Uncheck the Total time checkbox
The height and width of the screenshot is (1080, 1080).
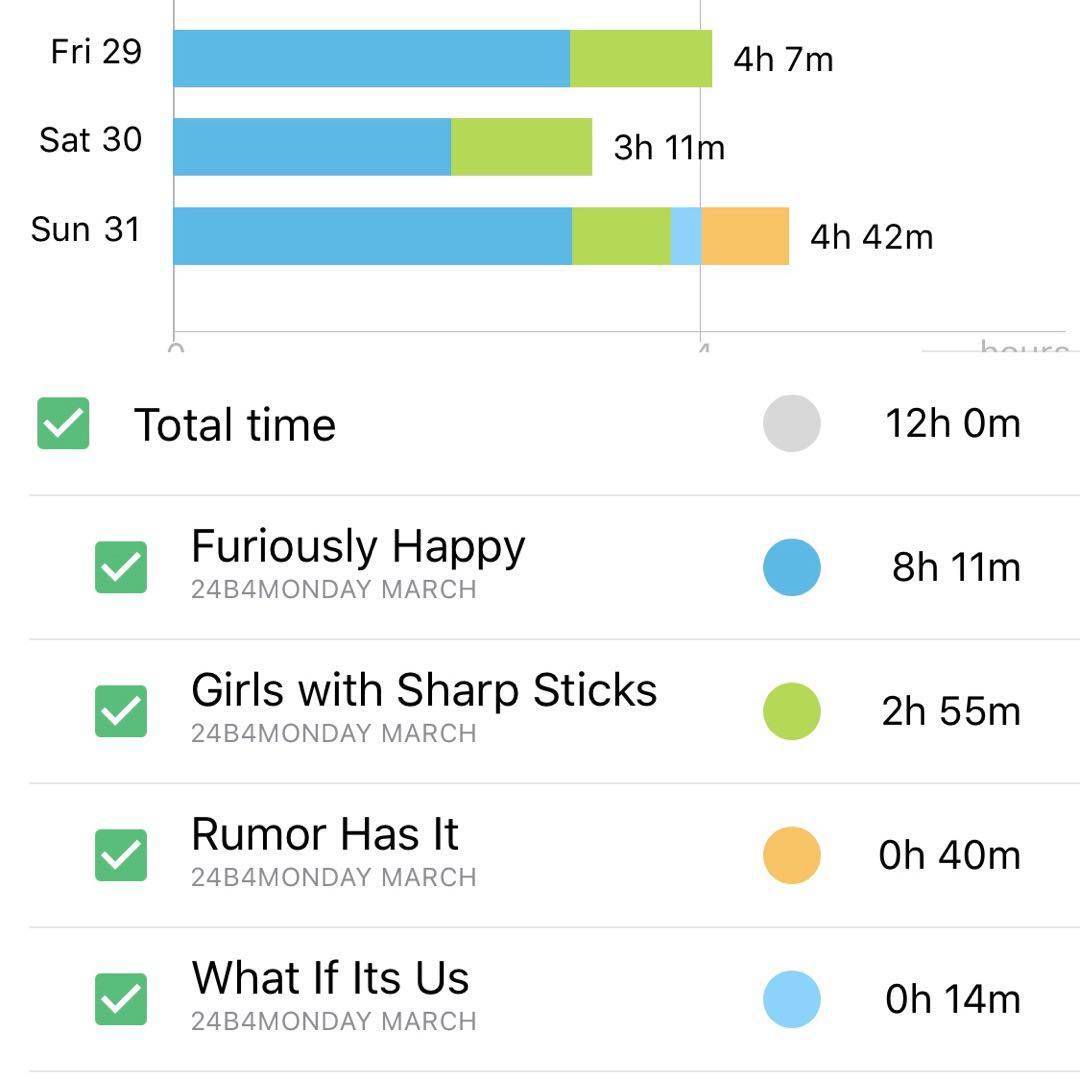pos(63,423)
